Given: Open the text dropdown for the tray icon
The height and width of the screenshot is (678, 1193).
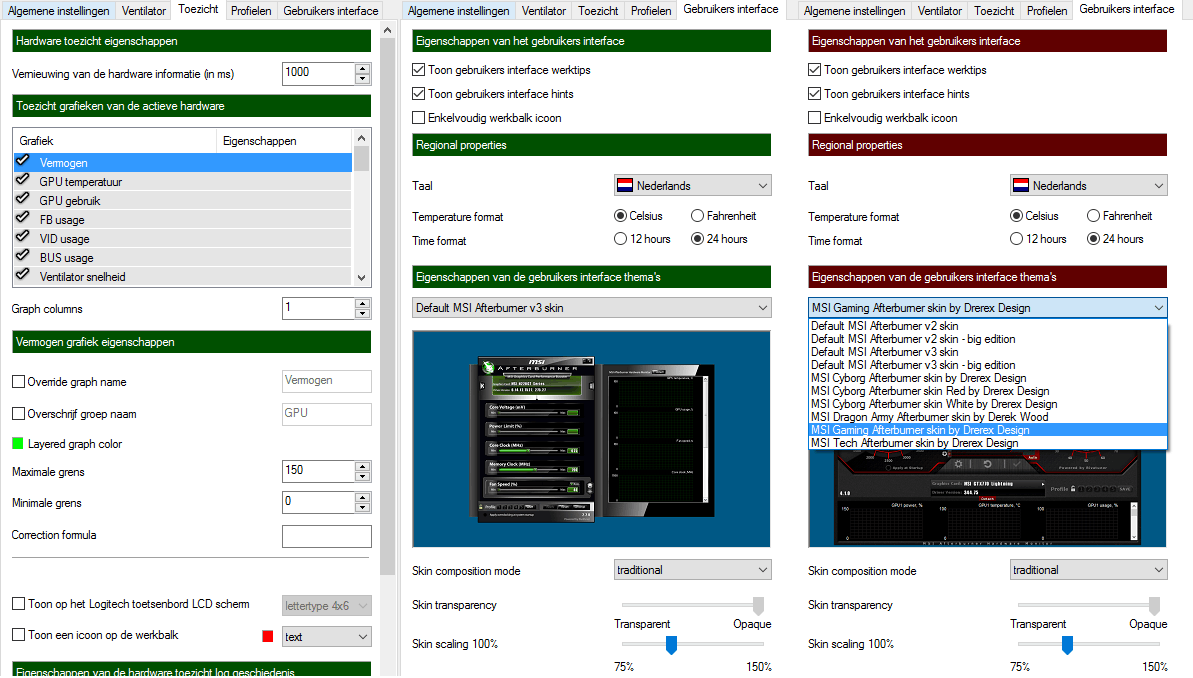Looking at the screenshot, I should tap(326, 637).
